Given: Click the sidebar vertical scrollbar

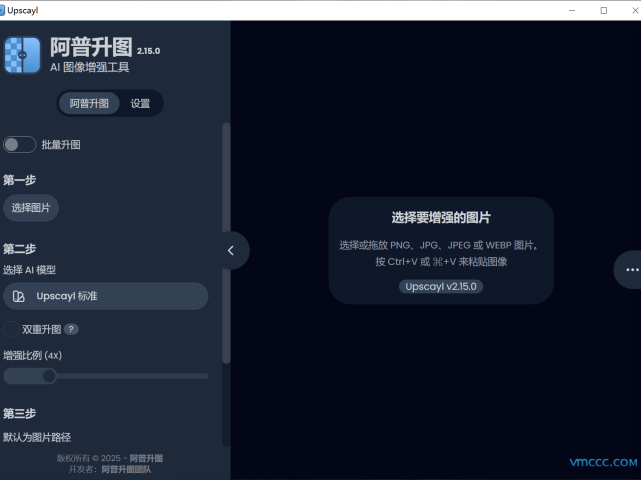Looking at the screenshot, I should pyautogui.click(x=226, y=243).
